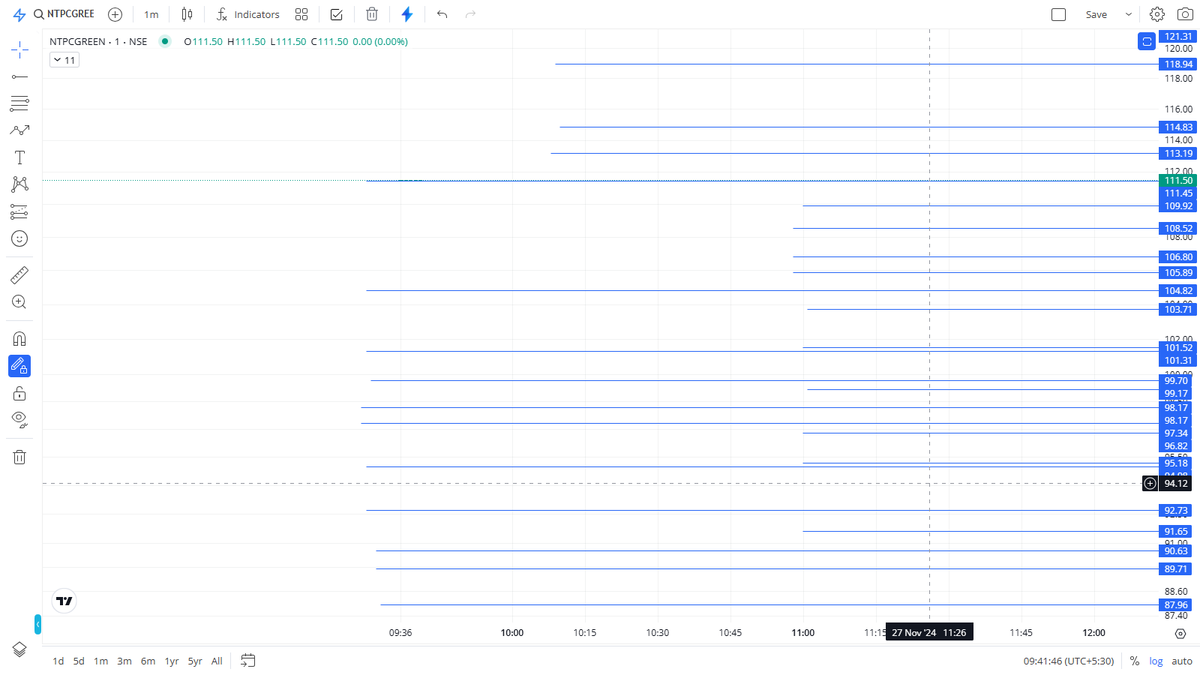Select the trend line tool

pyautogui.click(x=19, y=76)
